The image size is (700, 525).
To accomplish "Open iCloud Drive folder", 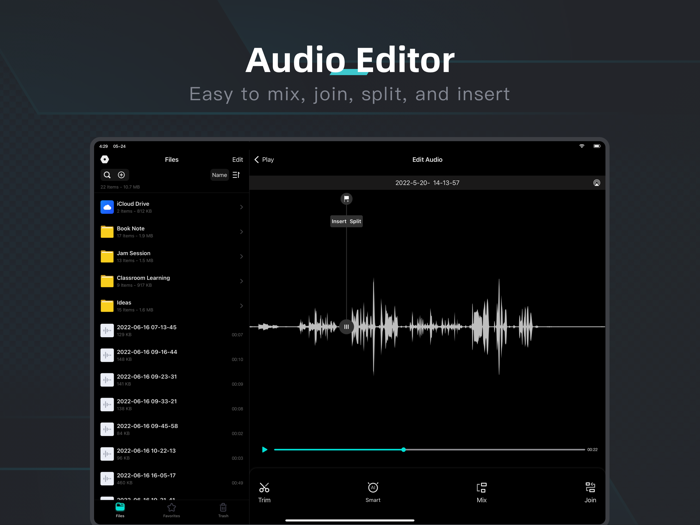I will click(x=171, y=207).
